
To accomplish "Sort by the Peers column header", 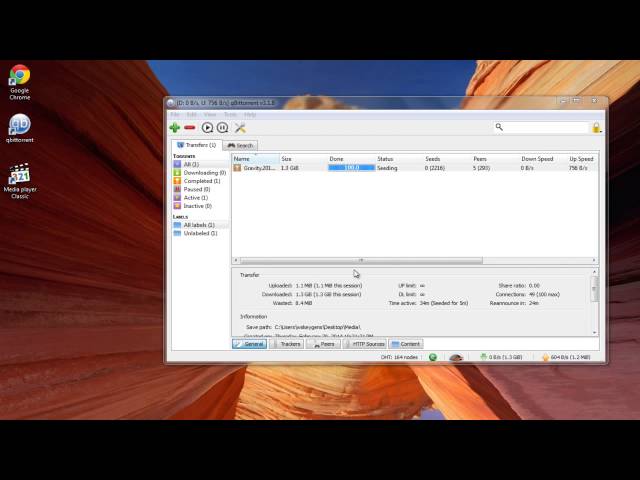I will (495, 159).
